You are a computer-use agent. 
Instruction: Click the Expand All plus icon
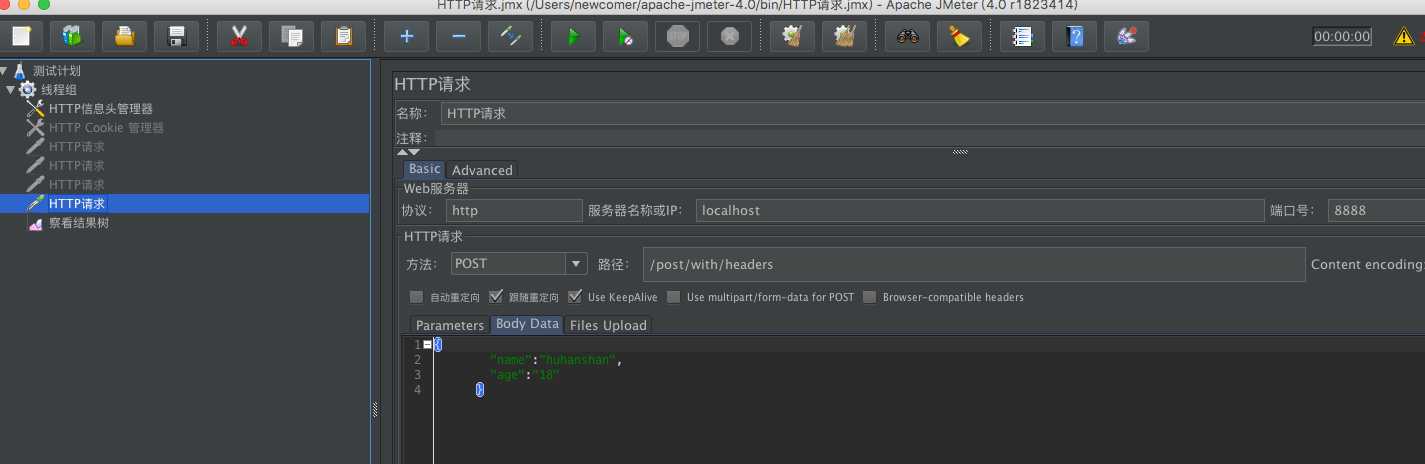pyautogui.click(x=406, y=36)
